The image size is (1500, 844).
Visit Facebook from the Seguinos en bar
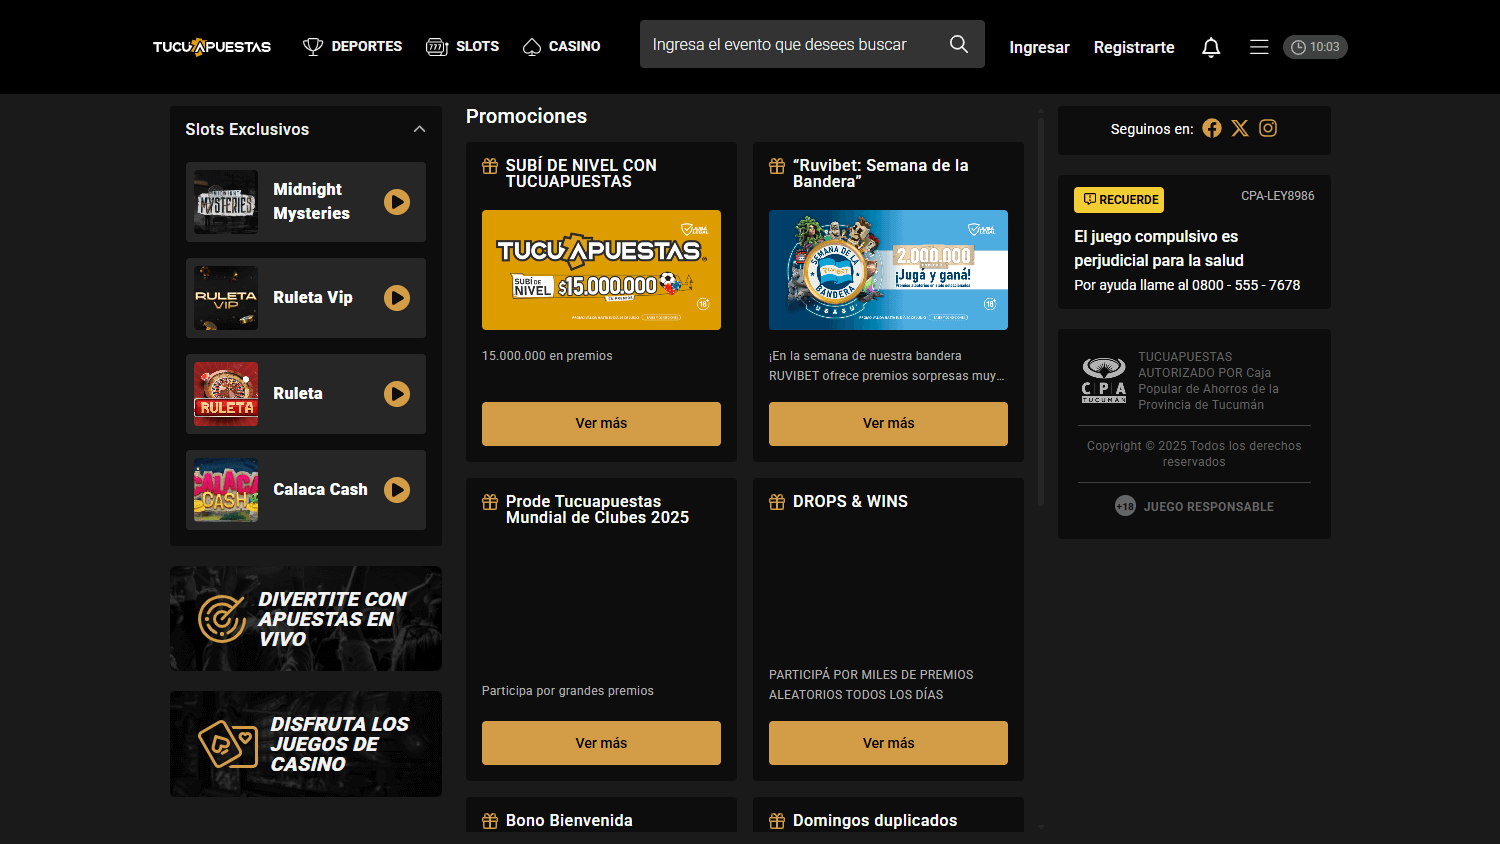click(x=1211, y=128)
